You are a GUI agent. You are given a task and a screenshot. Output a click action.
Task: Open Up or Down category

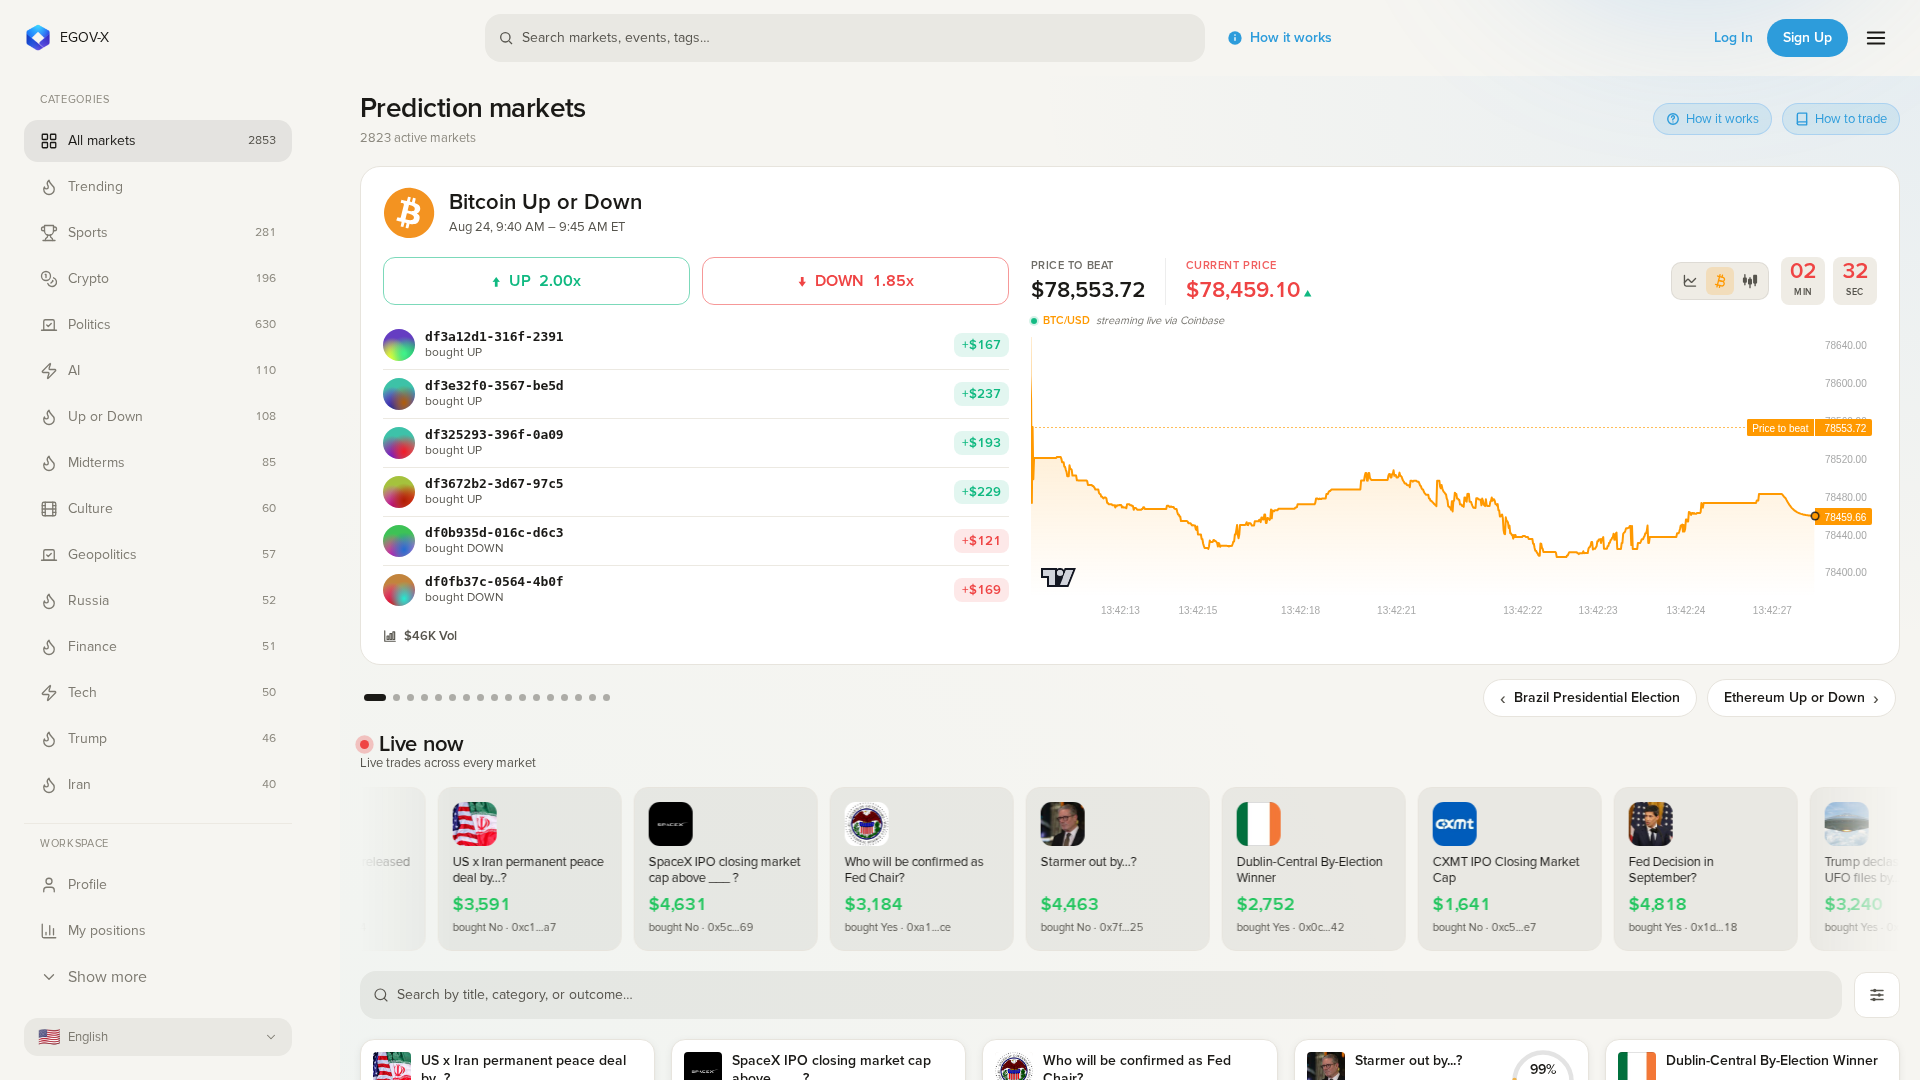pos(158,417)
